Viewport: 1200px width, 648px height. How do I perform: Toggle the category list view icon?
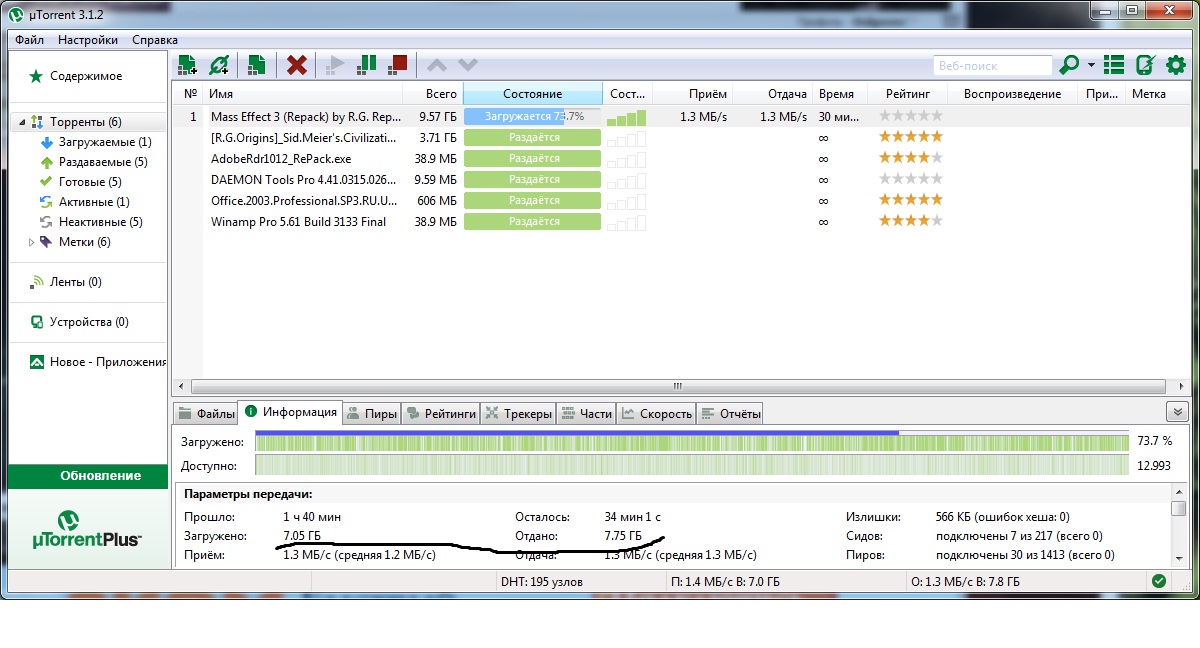pos(1115,65)
